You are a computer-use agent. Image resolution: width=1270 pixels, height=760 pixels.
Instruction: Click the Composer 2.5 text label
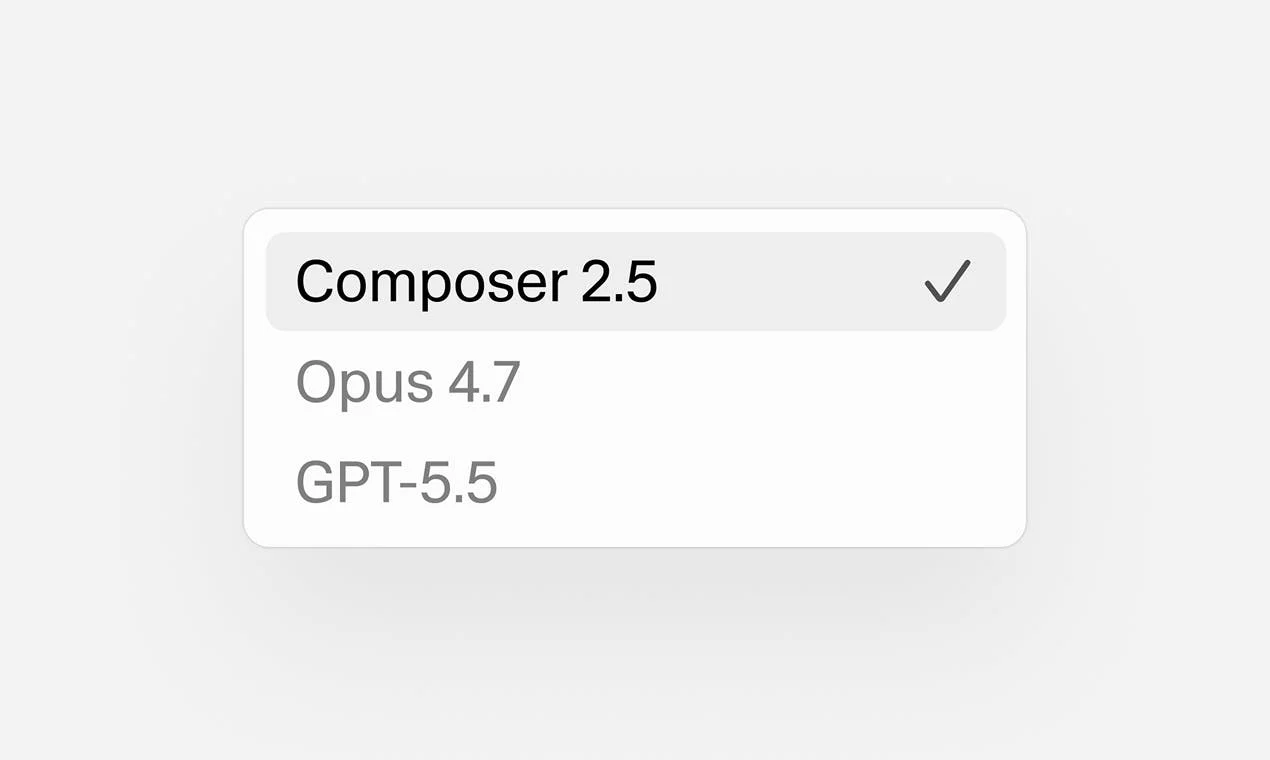click(x=477, y=282)
